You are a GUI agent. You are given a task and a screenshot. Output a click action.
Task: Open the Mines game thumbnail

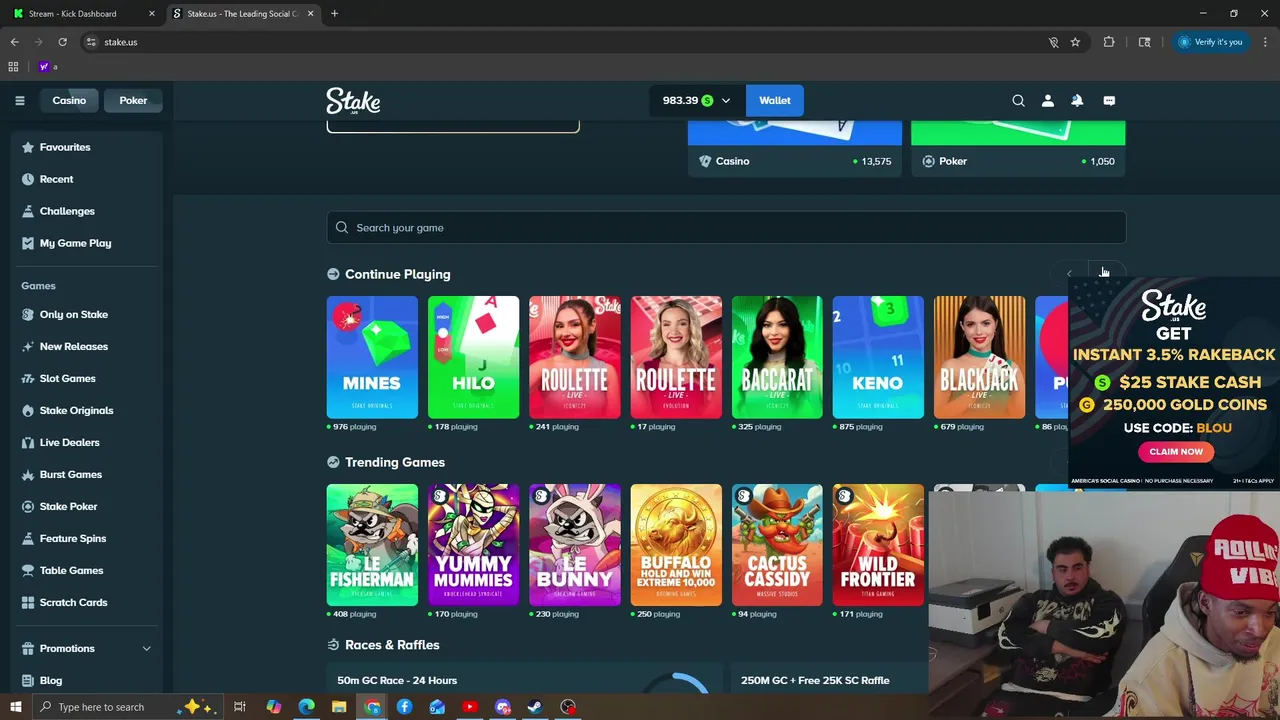[x=372, y=357]
